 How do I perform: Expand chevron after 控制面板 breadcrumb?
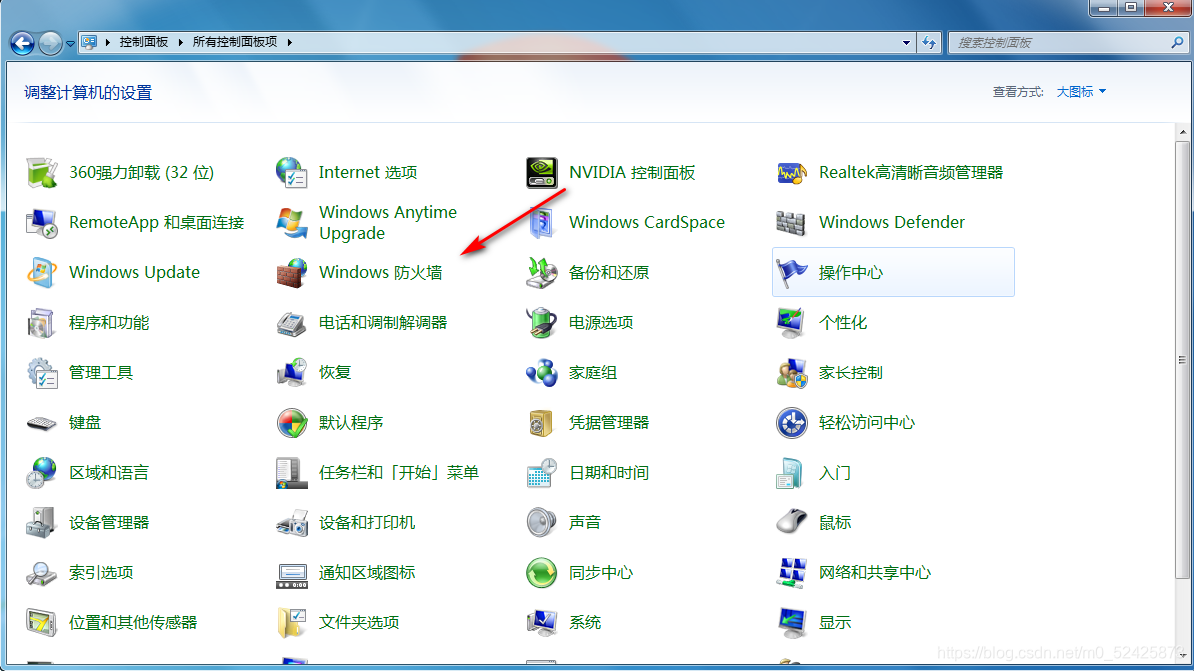click(180, 42)
